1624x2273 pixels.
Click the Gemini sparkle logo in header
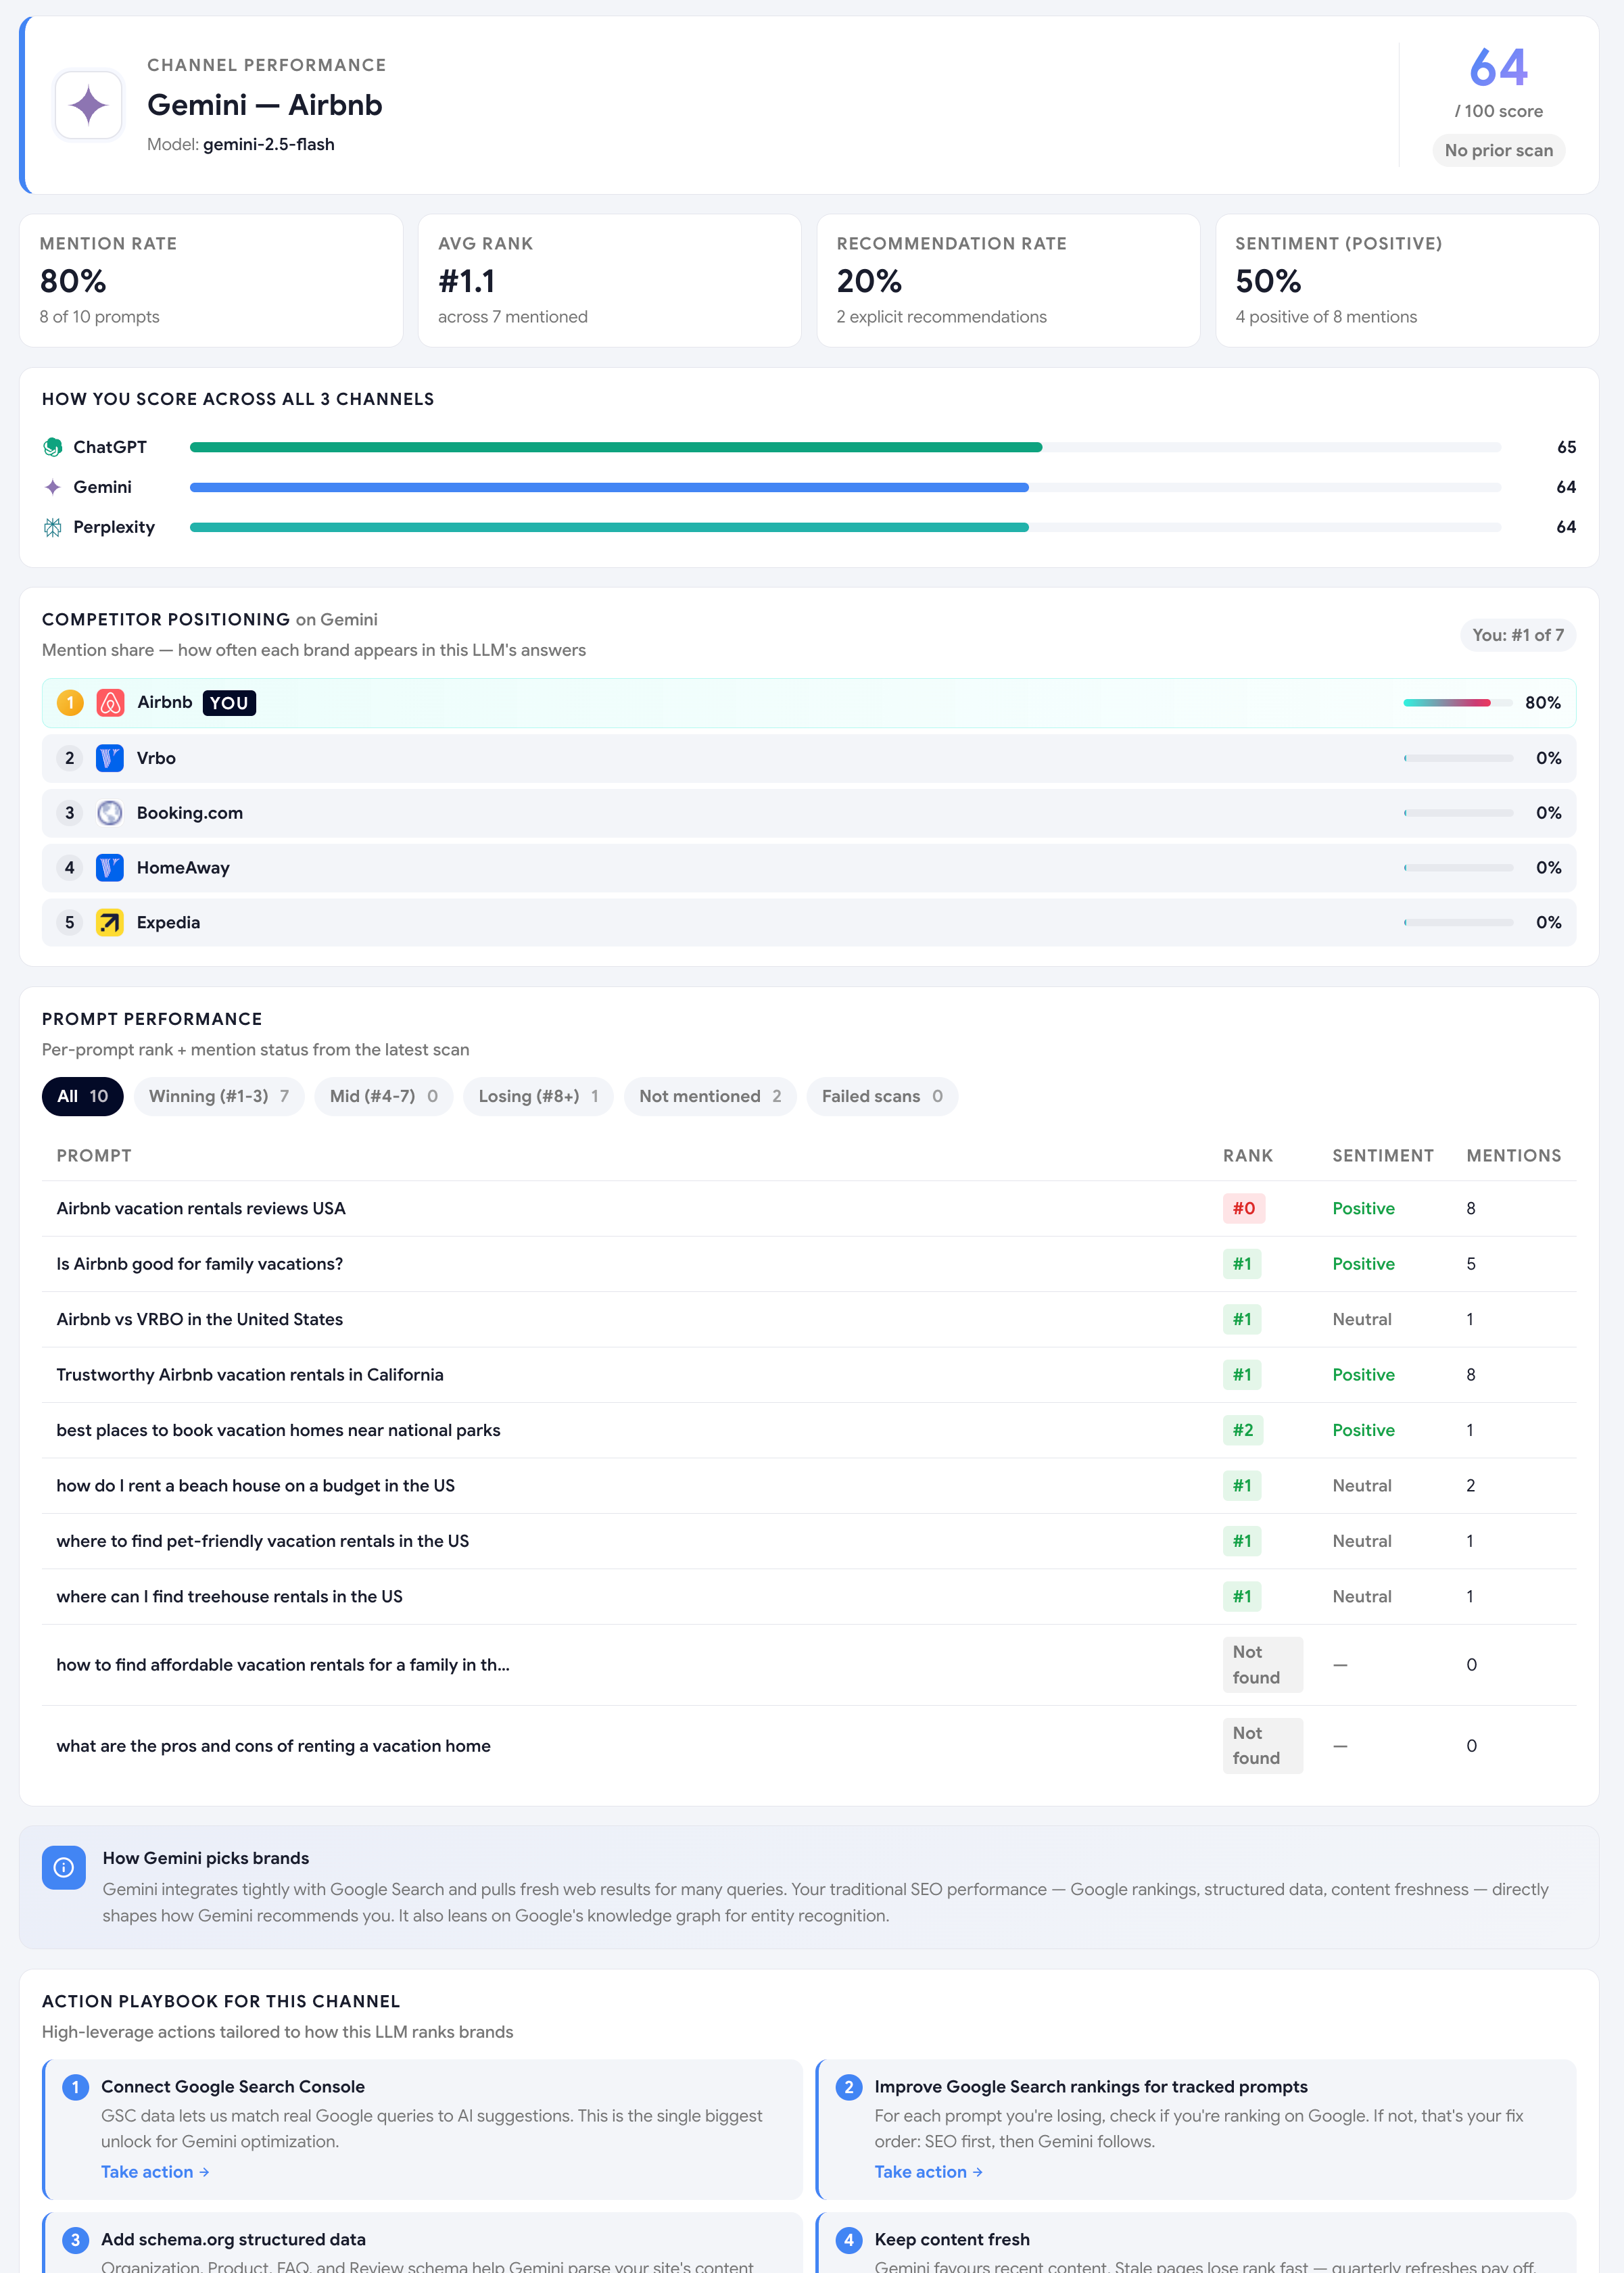point(89,105)
